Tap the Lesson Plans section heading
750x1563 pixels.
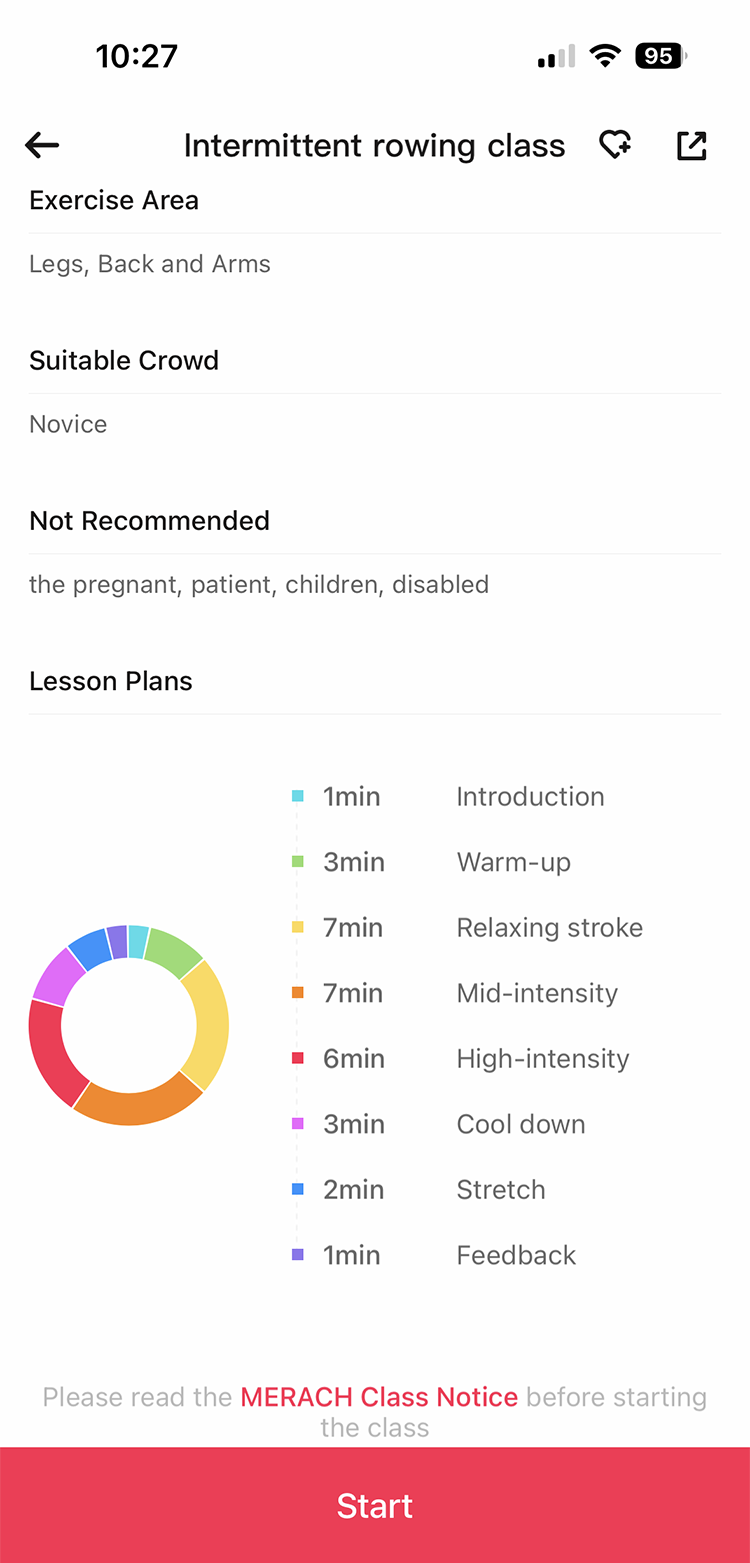[111, 681]
